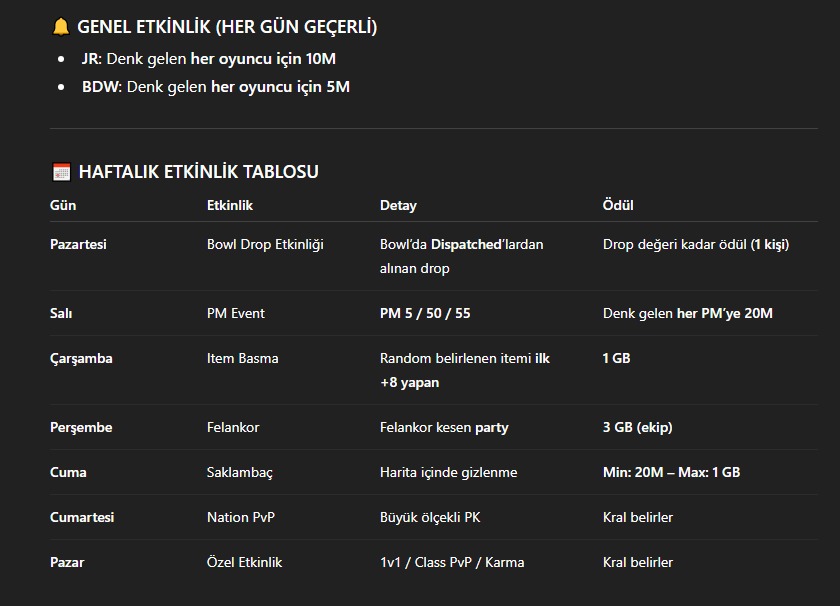The height and width of the screenshot is (606, 840).
Task: Click Min: 20M – Max: 1 GB reward
Action: pos(671,473)
